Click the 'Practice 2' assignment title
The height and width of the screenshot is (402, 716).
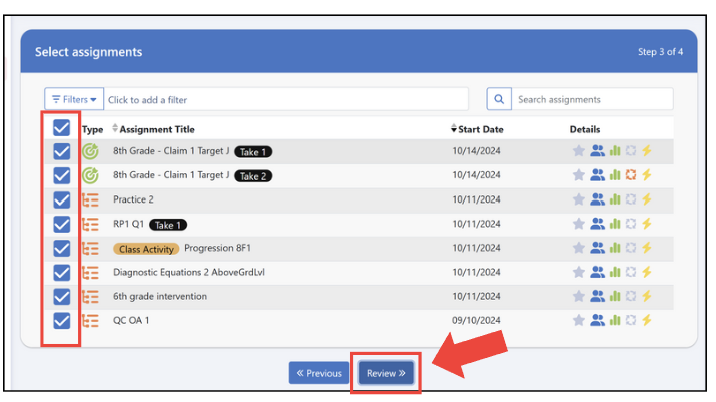pyautogui.click(x=133, y=200)
